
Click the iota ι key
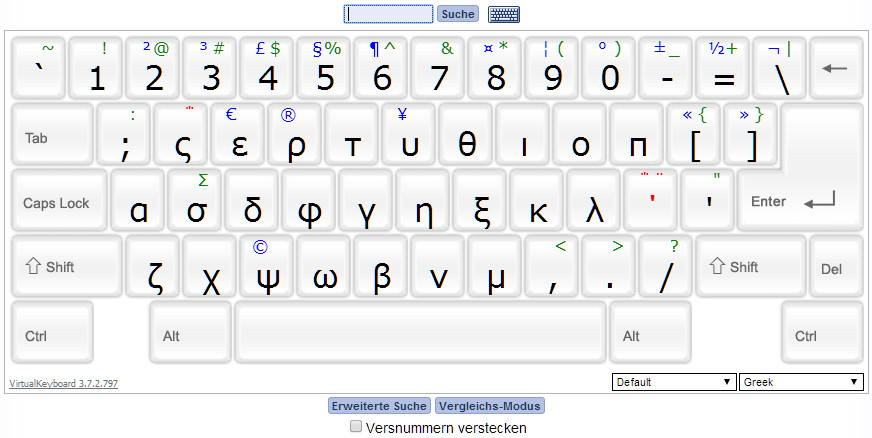(522, 135)
